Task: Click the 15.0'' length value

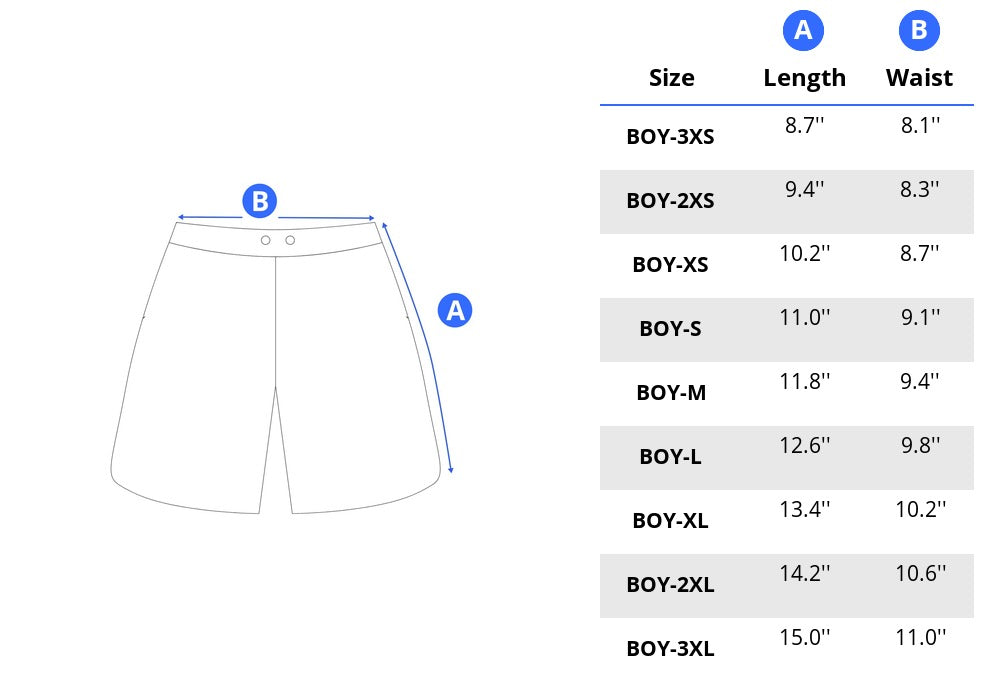Action: 804,637
